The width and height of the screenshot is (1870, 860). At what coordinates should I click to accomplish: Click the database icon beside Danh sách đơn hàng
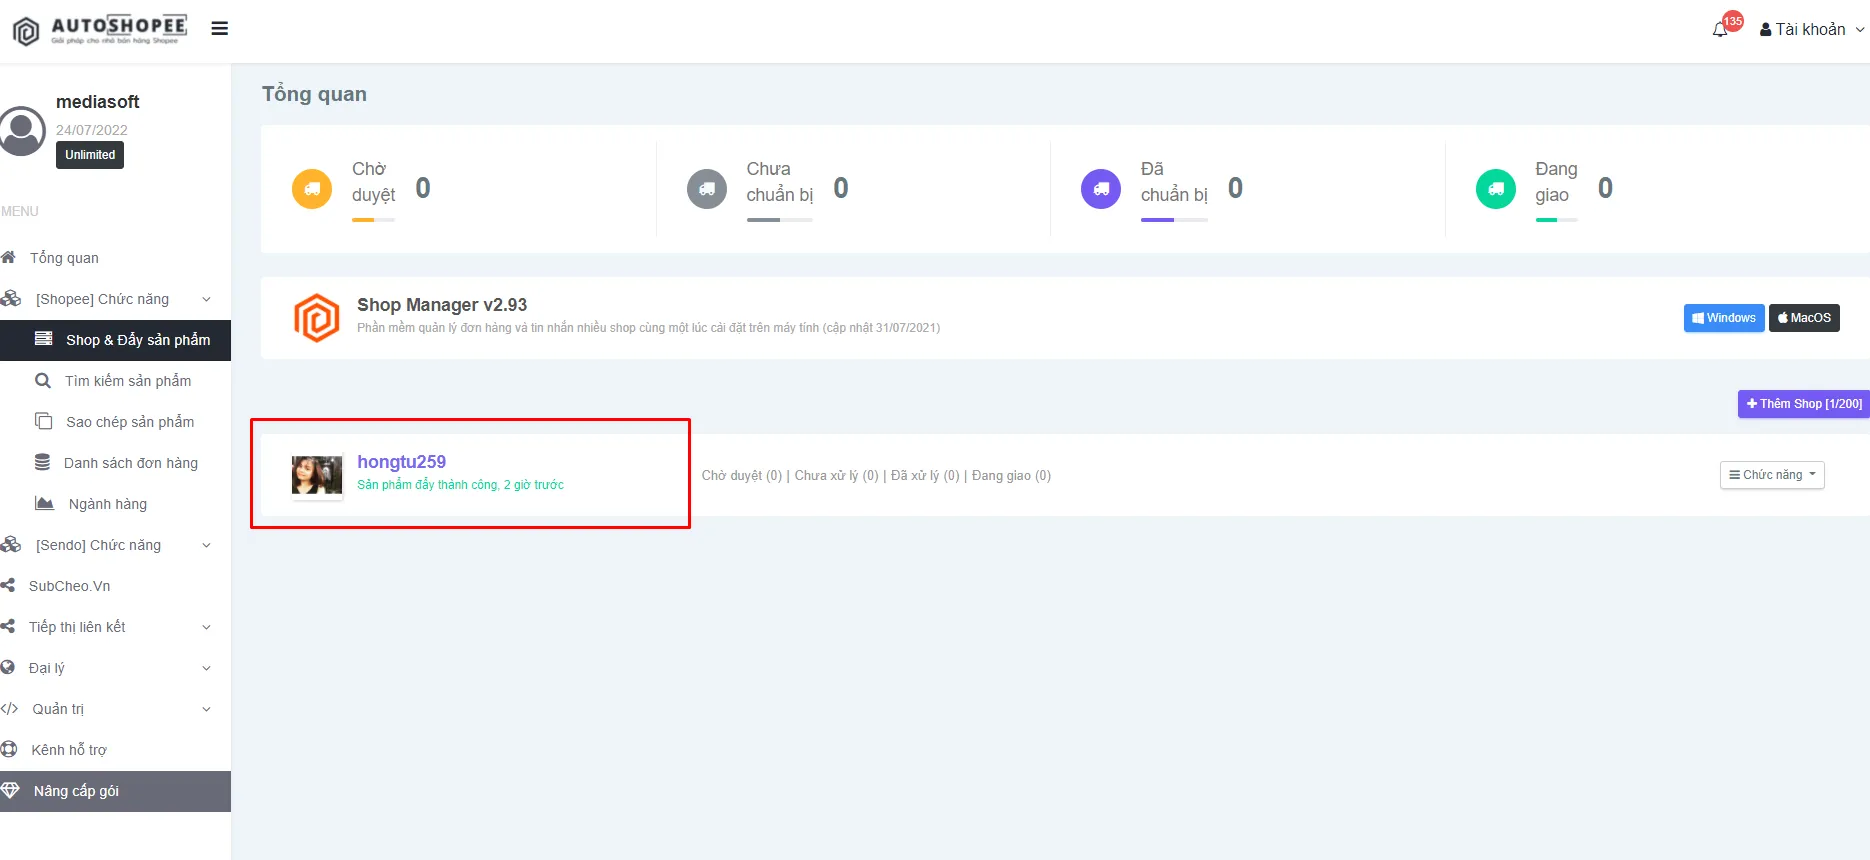coord(42,463)
